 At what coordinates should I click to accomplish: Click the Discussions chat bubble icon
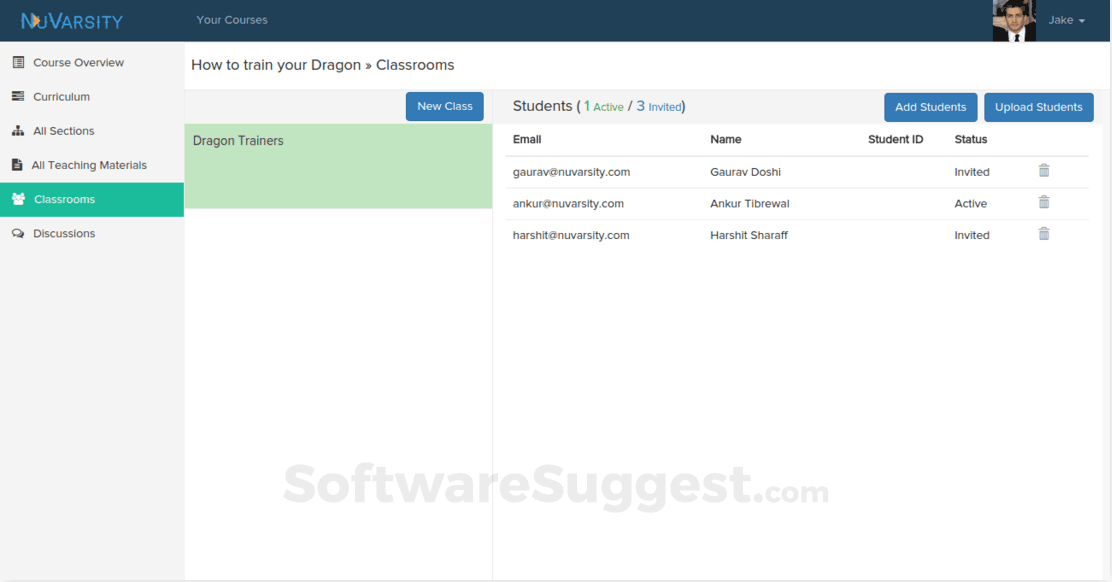point(18,233)
